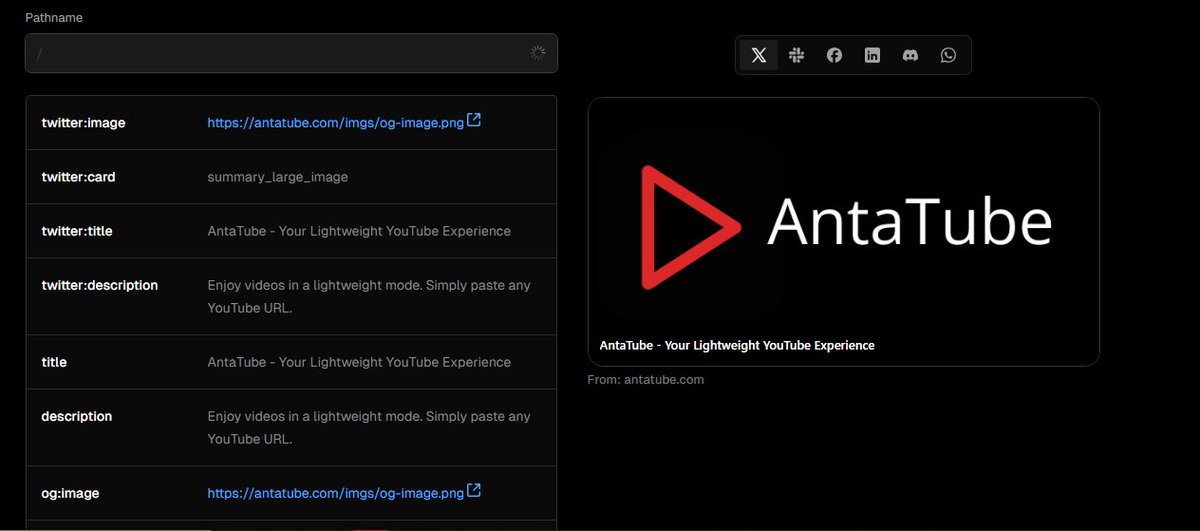Viewport: 1200px width, 531px height.
Task: Switch to the Discord preview icon
Action: 911,55
